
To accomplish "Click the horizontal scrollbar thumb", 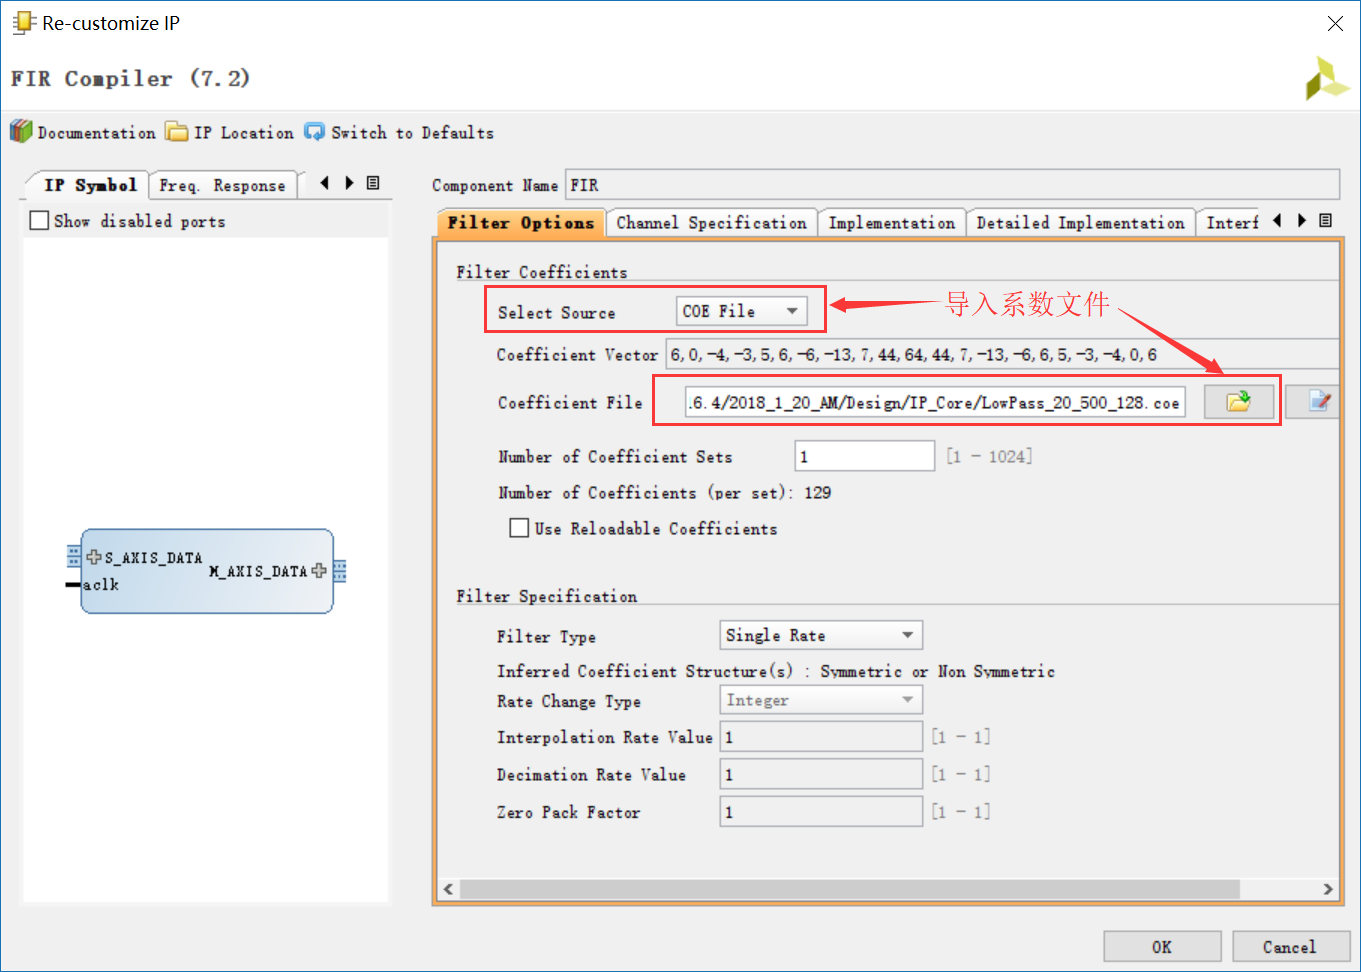I will (x=849, y=889).
